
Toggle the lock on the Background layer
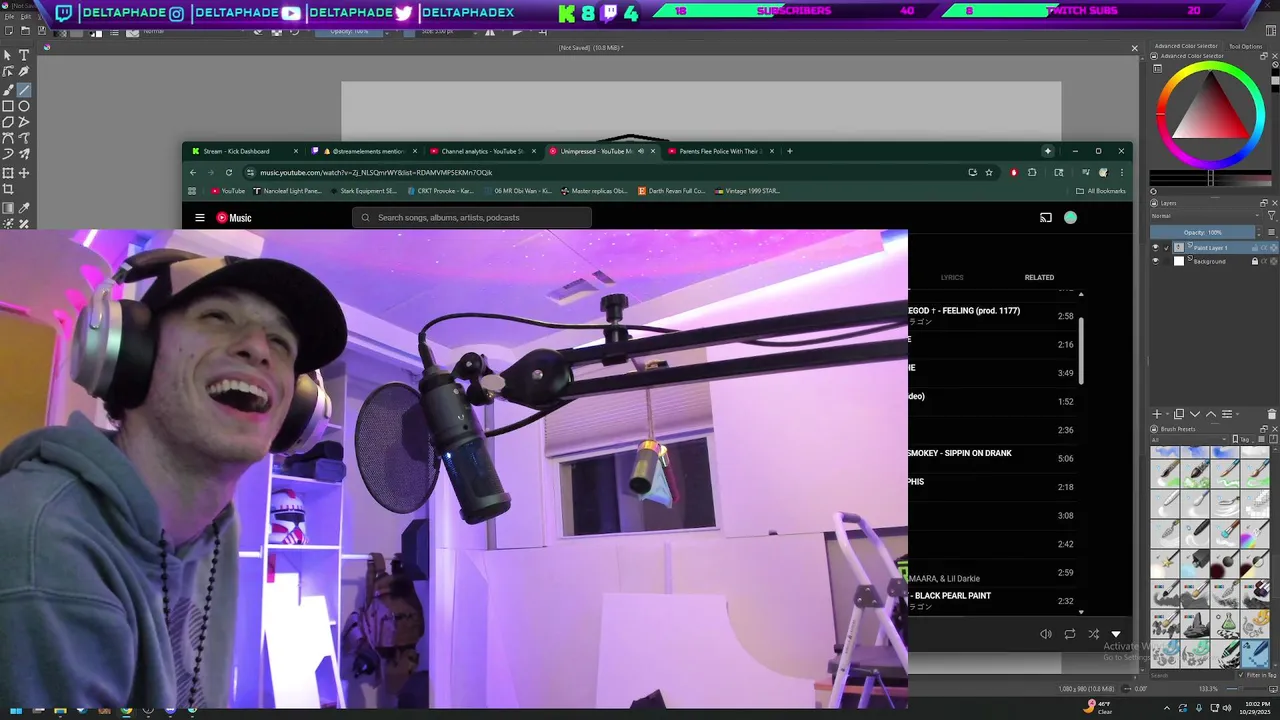coord(1254,261)
